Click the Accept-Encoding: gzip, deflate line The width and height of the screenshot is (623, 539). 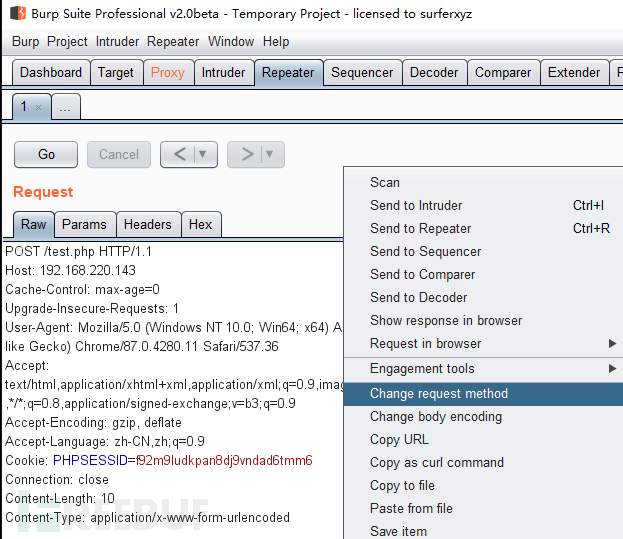[x=93, y=423]
